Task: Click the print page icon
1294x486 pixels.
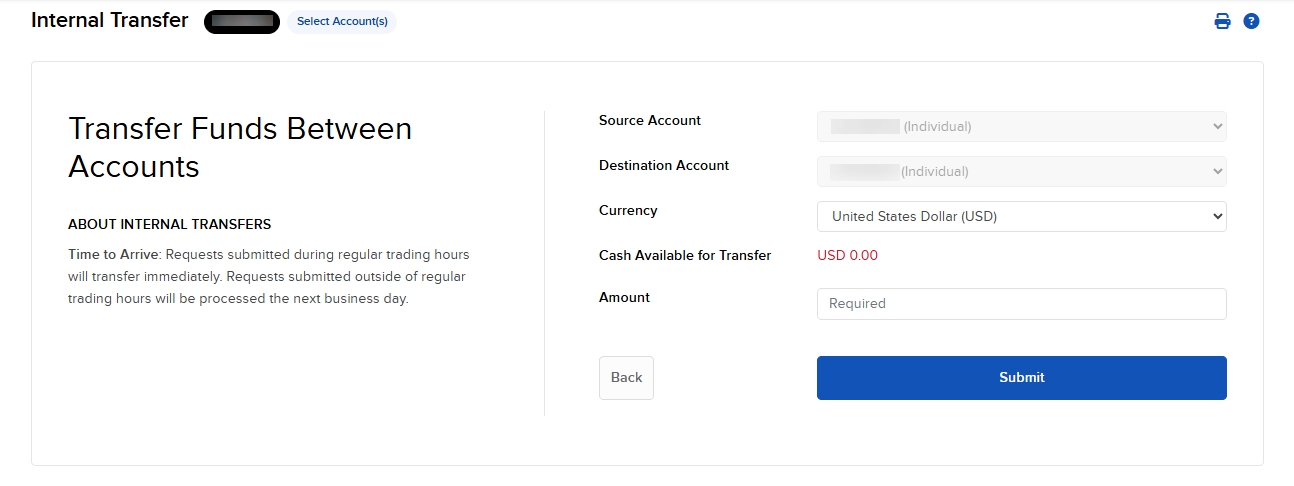Action: coord(1222,21)
